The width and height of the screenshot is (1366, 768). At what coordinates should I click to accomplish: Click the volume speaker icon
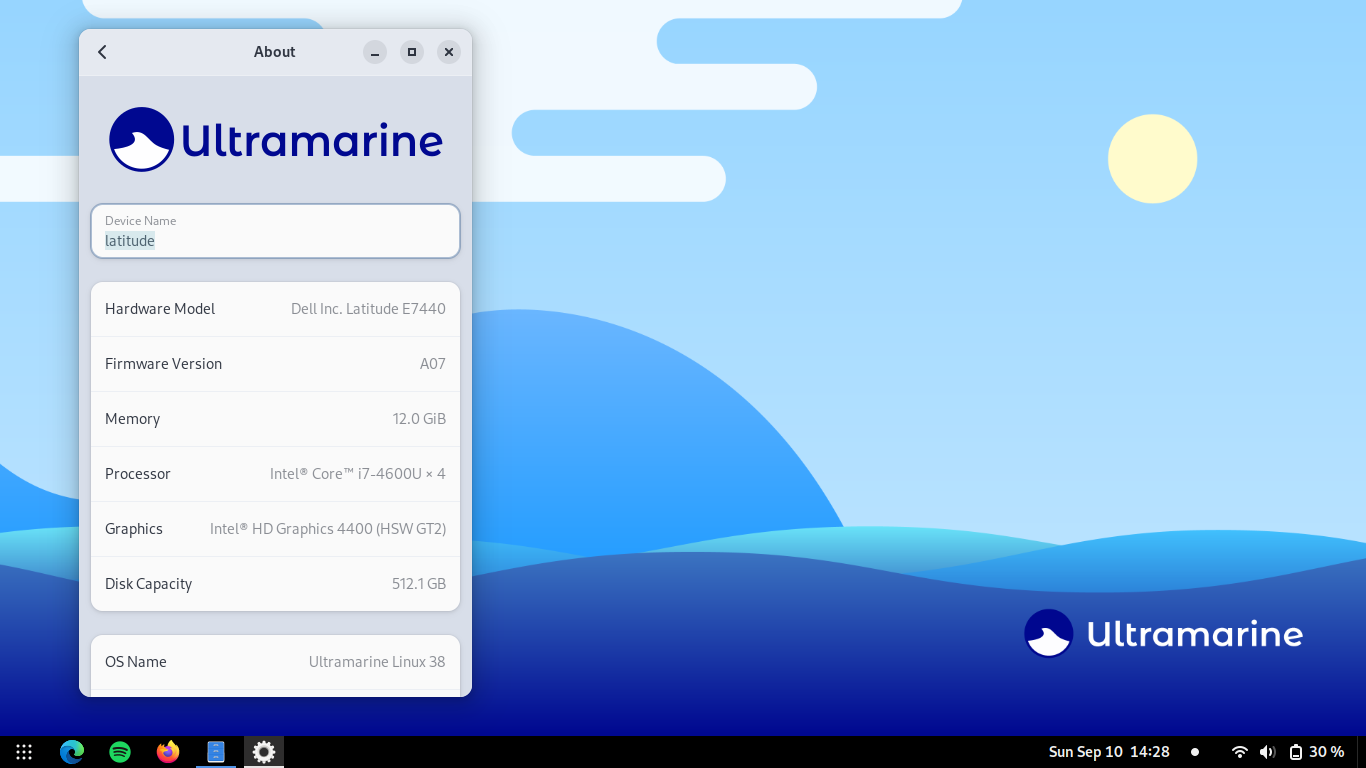[1268, 752]
